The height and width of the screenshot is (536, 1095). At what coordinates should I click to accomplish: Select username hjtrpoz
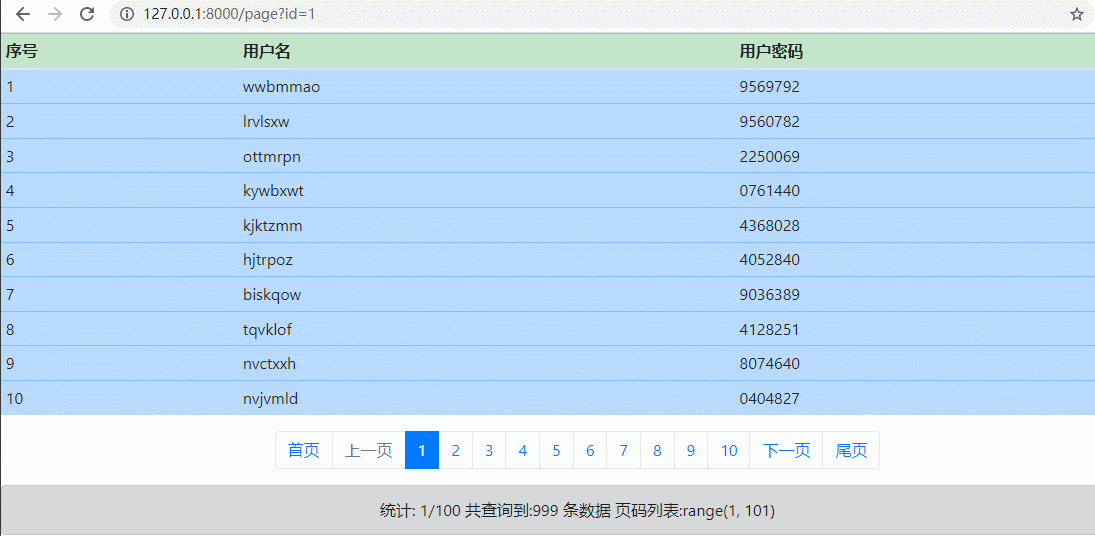pyautogui.click(x=267, y=260)
